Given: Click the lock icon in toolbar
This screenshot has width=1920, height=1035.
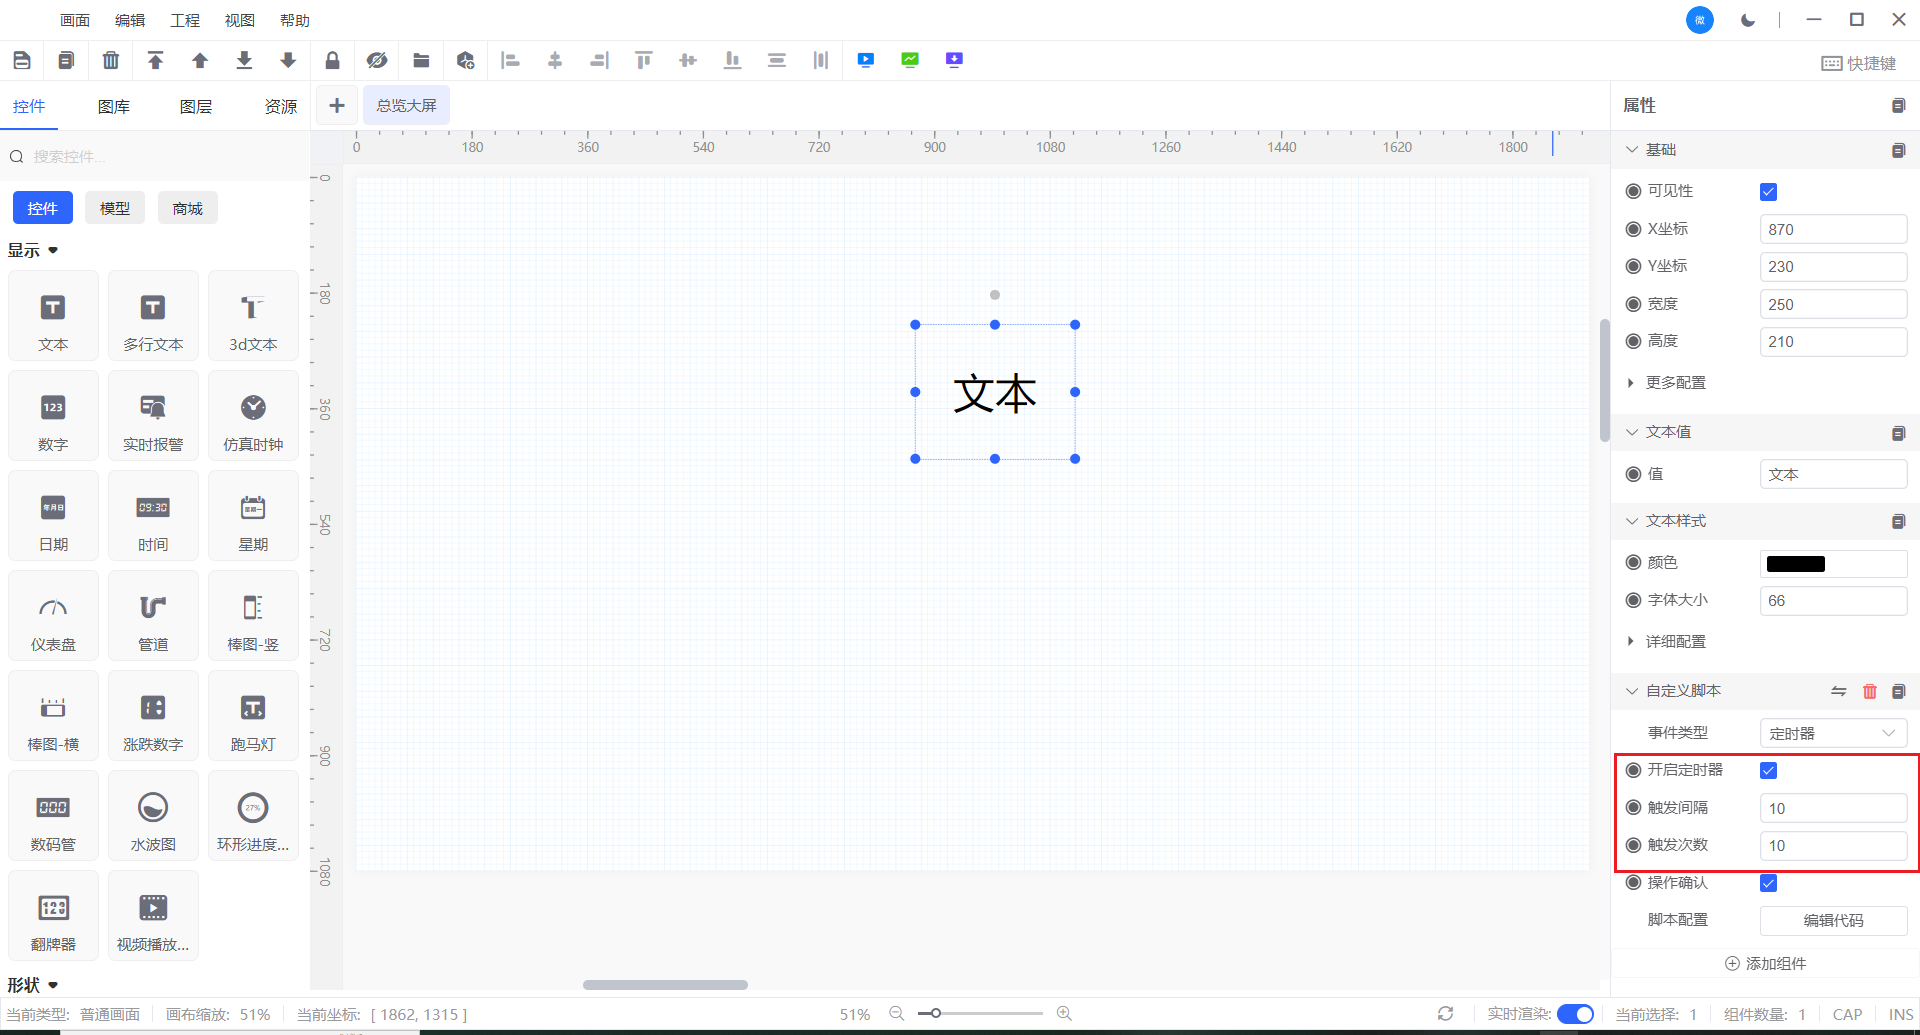Looking at the screenshot, I should pyautogui.click(x=332, y=61).
